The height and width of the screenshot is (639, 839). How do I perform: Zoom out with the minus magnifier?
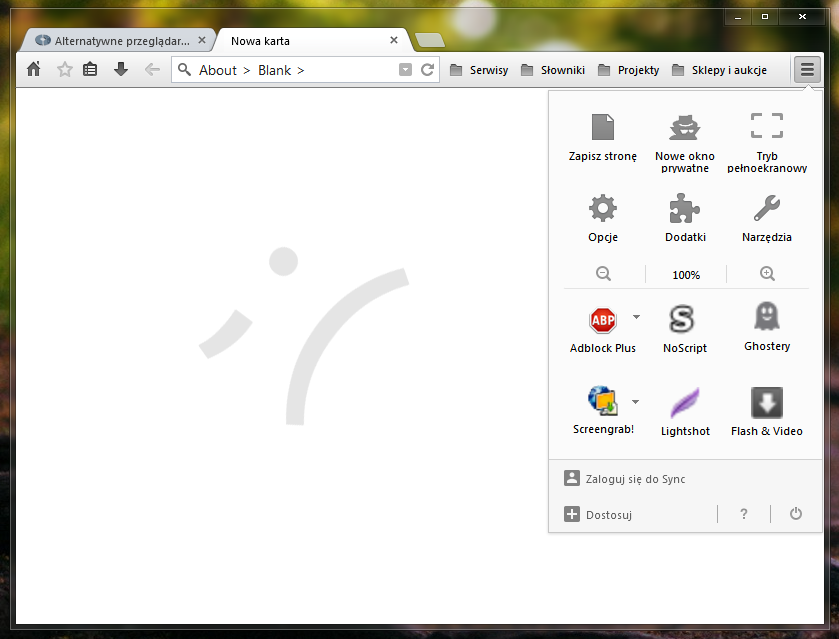(604, 274)
